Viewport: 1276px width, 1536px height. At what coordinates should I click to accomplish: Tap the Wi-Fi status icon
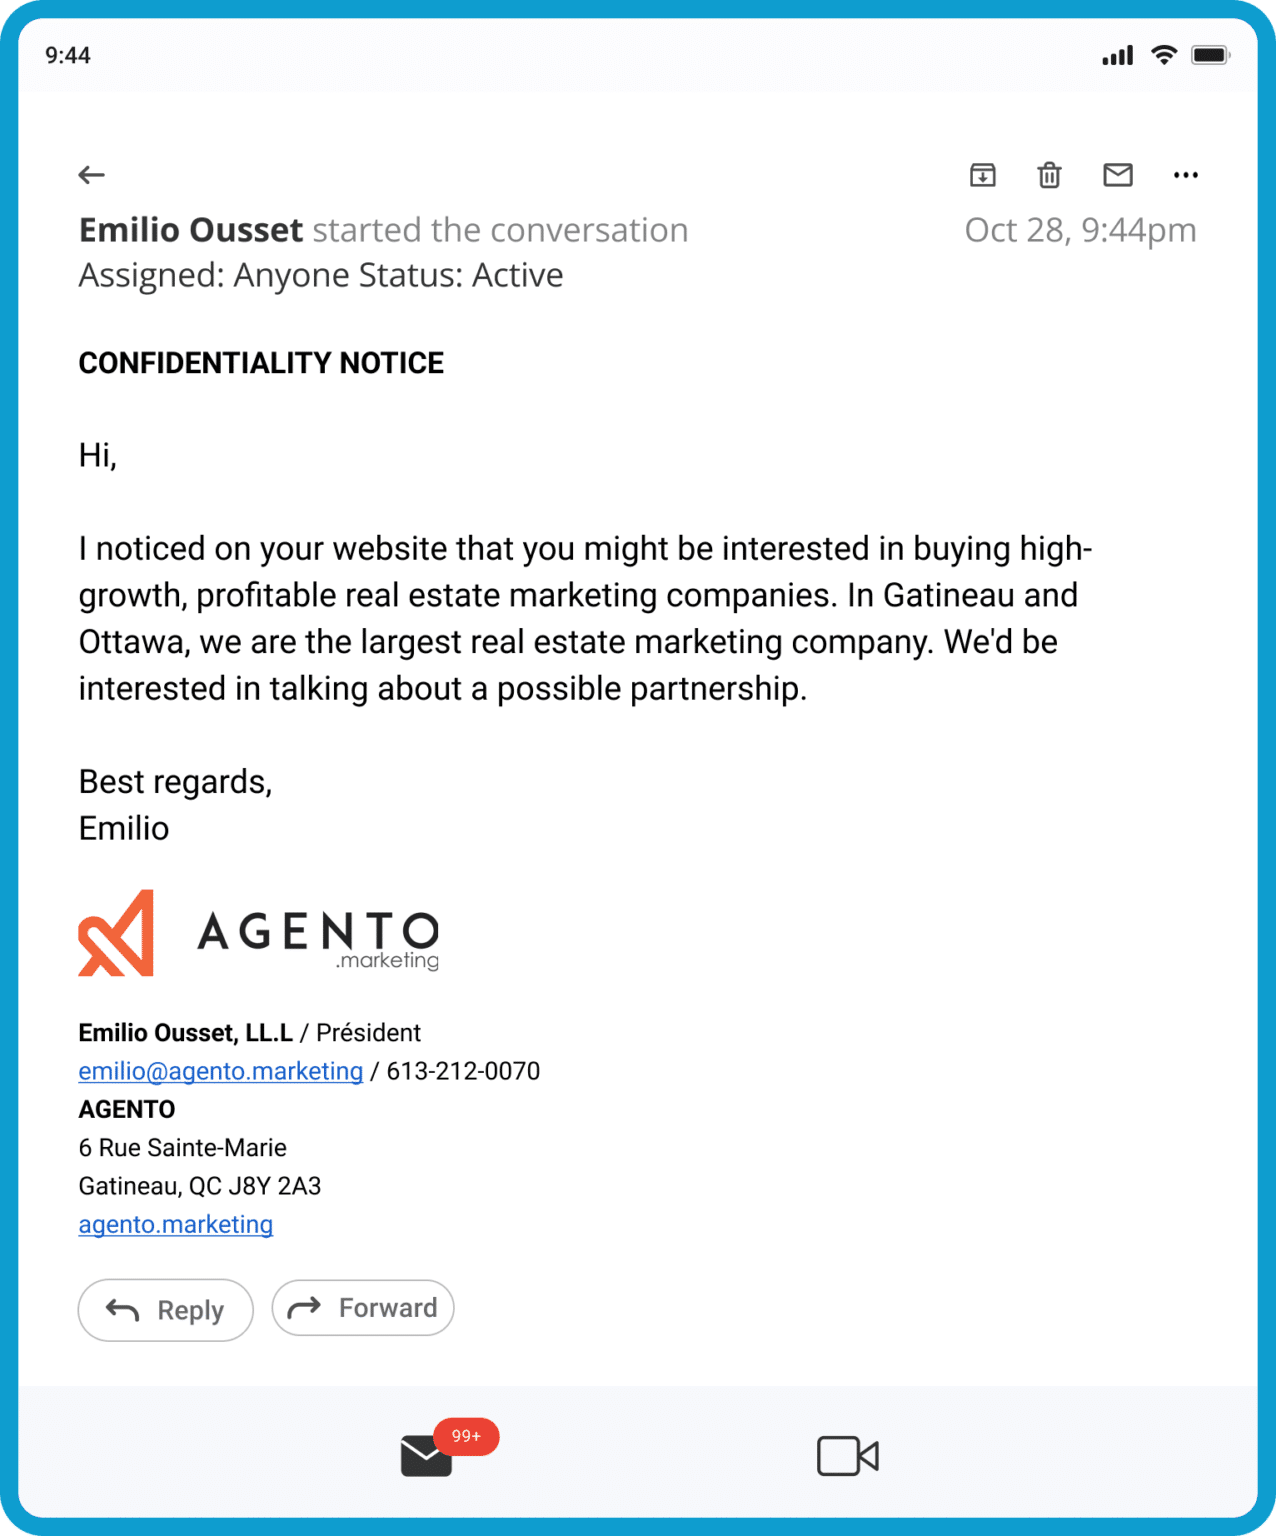coord(1164,55)
